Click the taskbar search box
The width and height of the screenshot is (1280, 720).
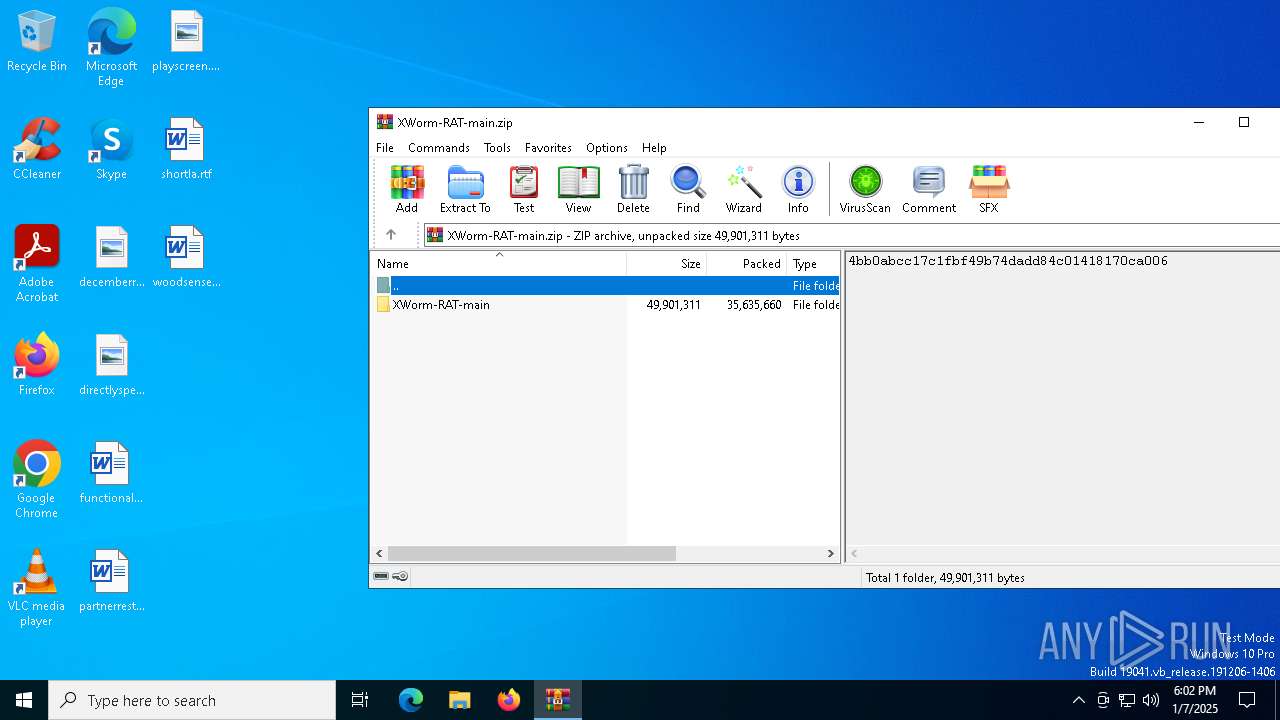coord(192,700)
